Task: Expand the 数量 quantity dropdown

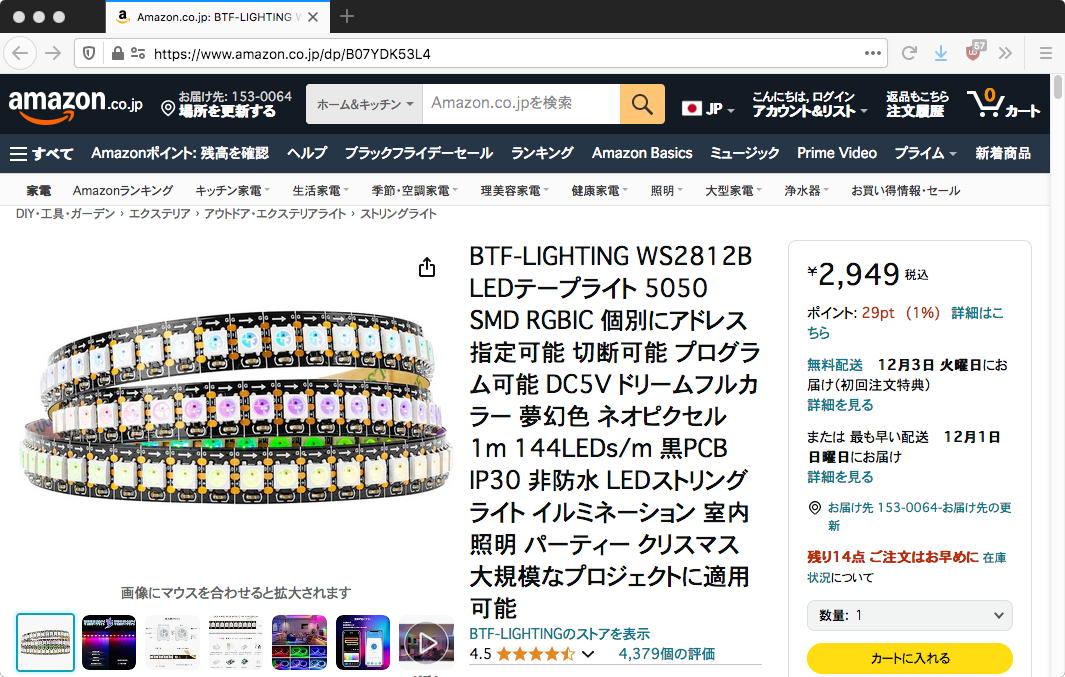Action: (909, 615)
